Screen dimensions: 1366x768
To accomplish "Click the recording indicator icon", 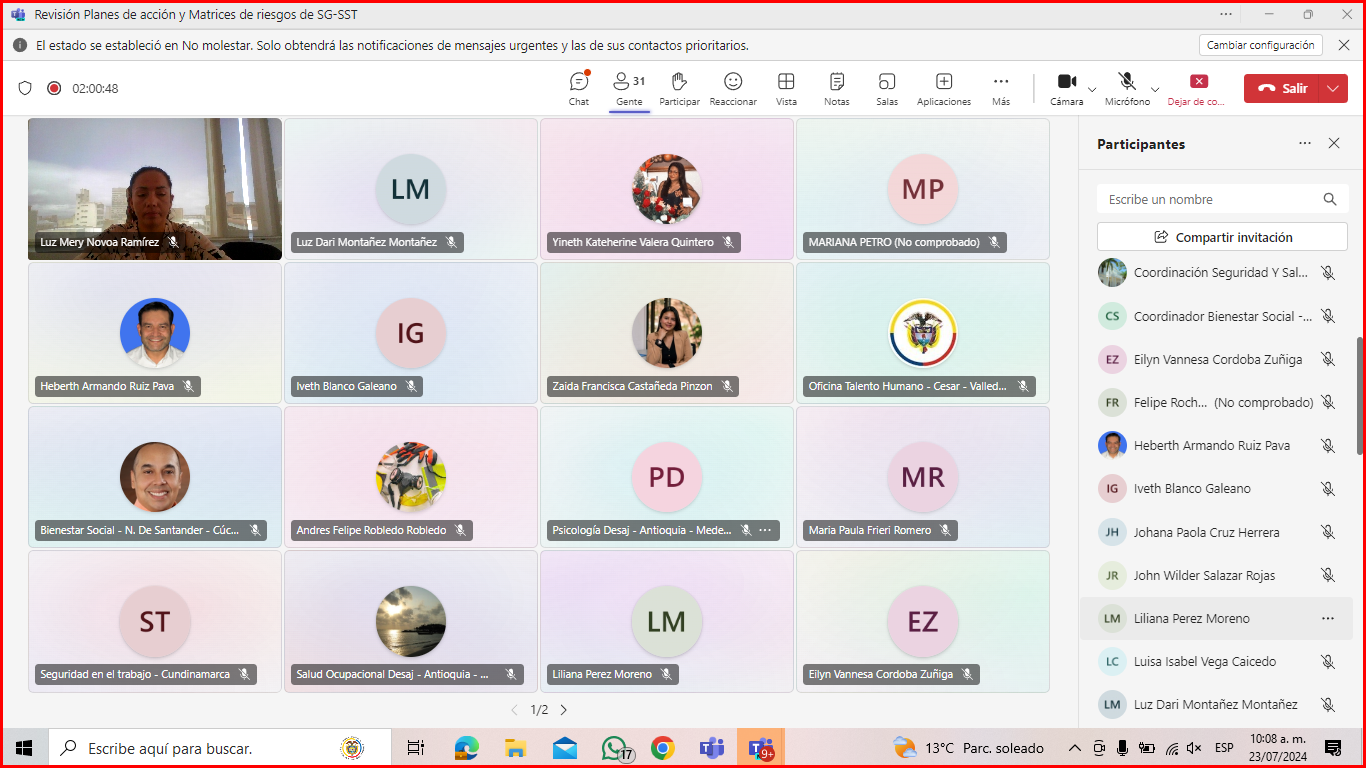I will tap(54, 88).
